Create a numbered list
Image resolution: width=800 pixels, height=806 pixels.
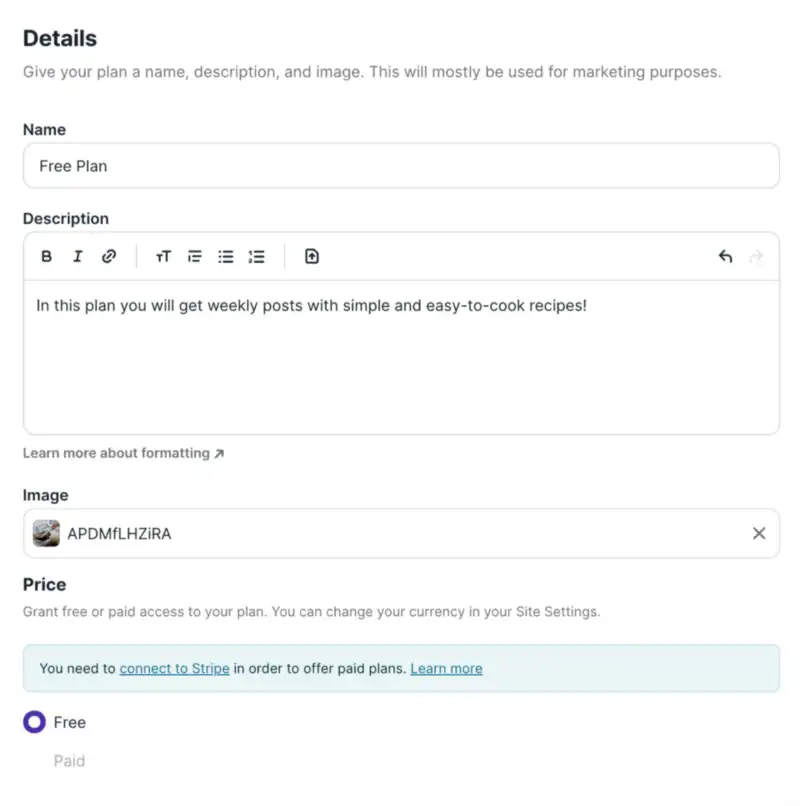(257, 256)
